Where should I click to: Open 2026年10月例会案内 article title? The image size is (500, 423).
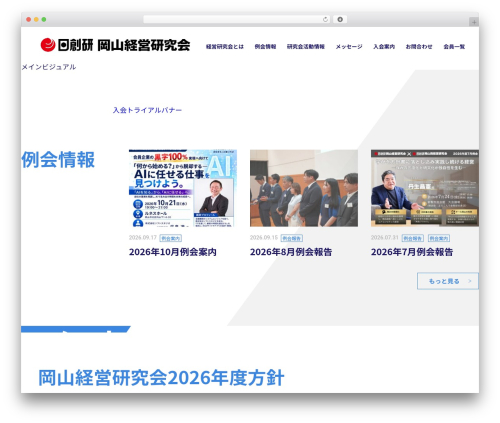click(173, 252)
